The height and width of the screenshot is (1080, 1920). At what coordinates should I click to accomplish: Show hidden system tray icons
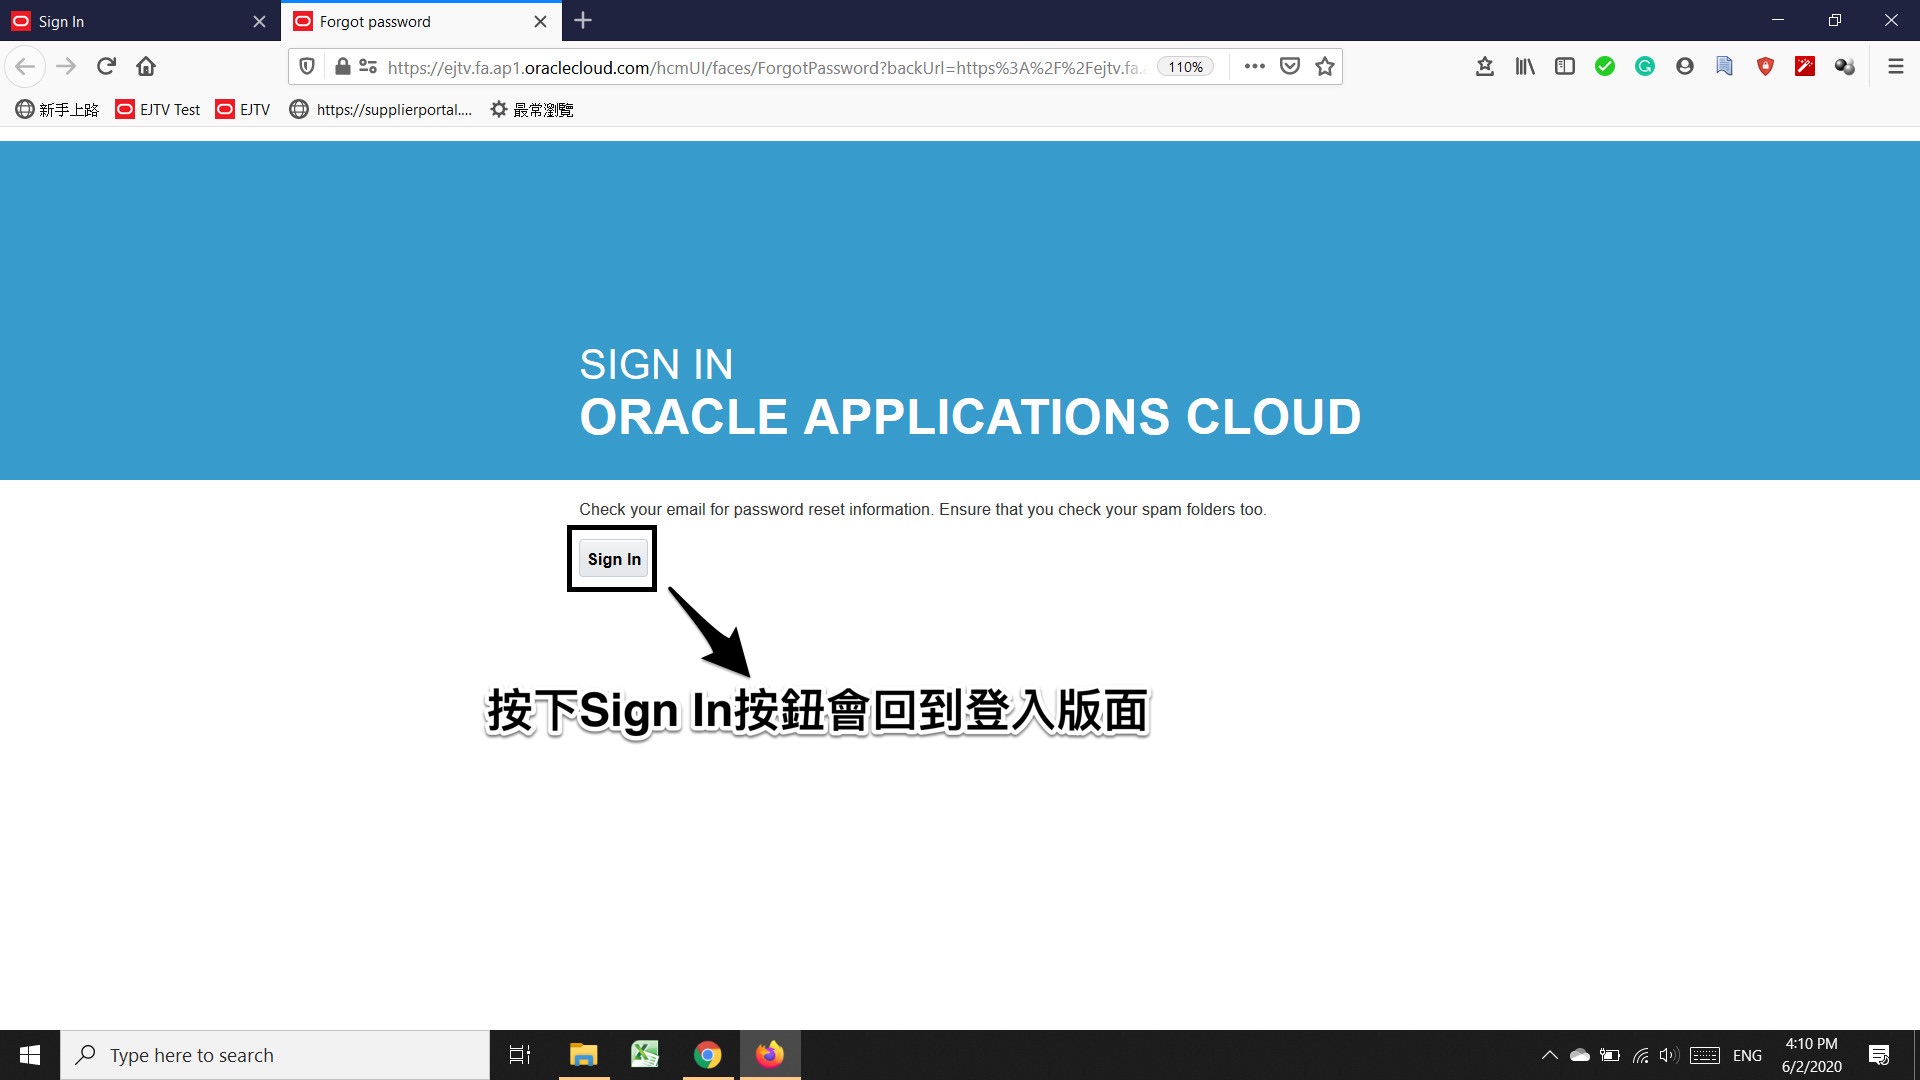[x=1549, y=1055]
